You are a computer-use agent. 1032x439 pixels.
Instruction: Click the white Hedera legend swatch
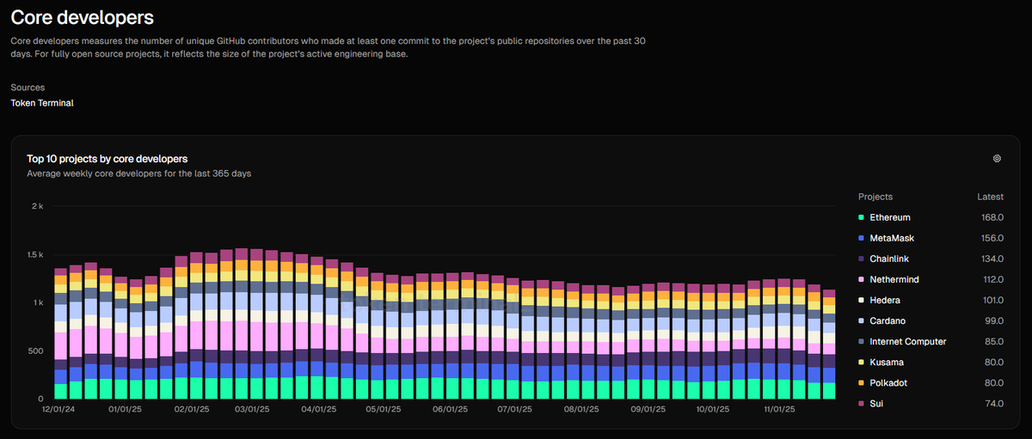861,300
